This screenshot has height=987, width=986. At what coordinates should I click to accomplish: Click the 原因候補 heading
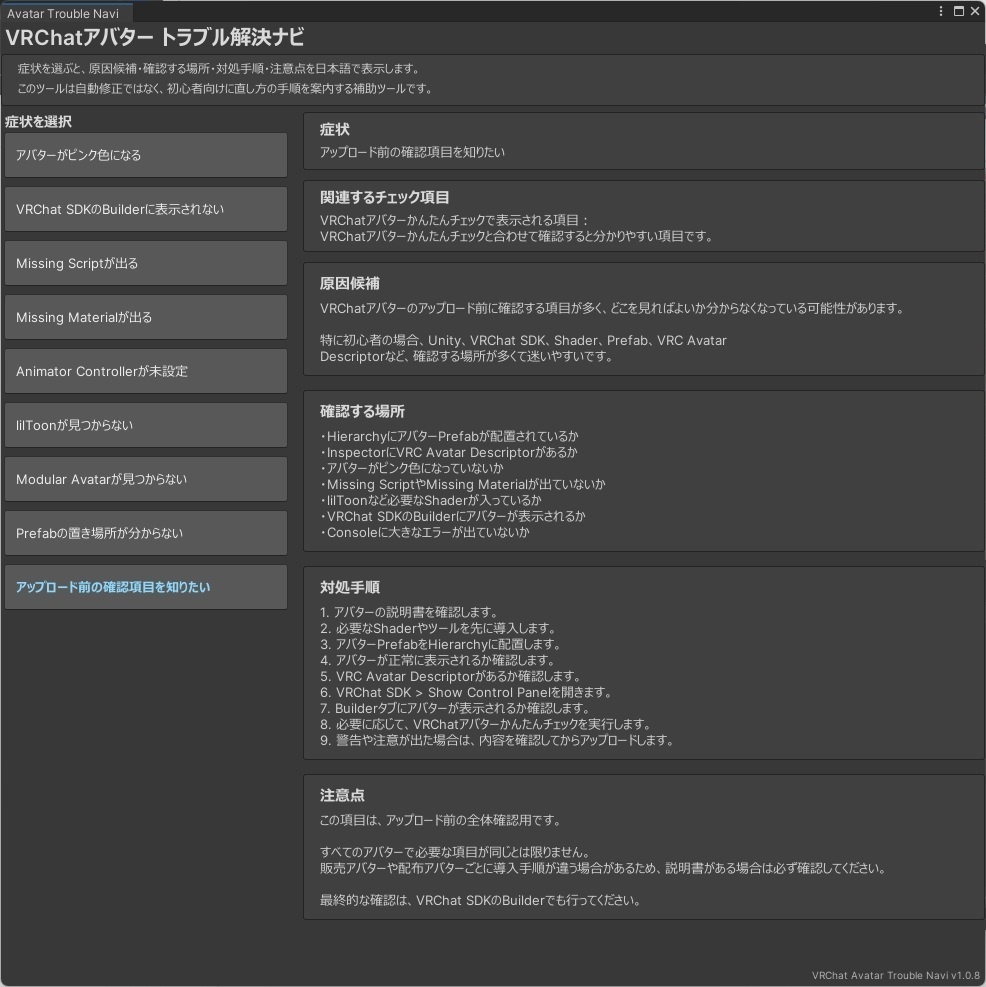[349, 284]
